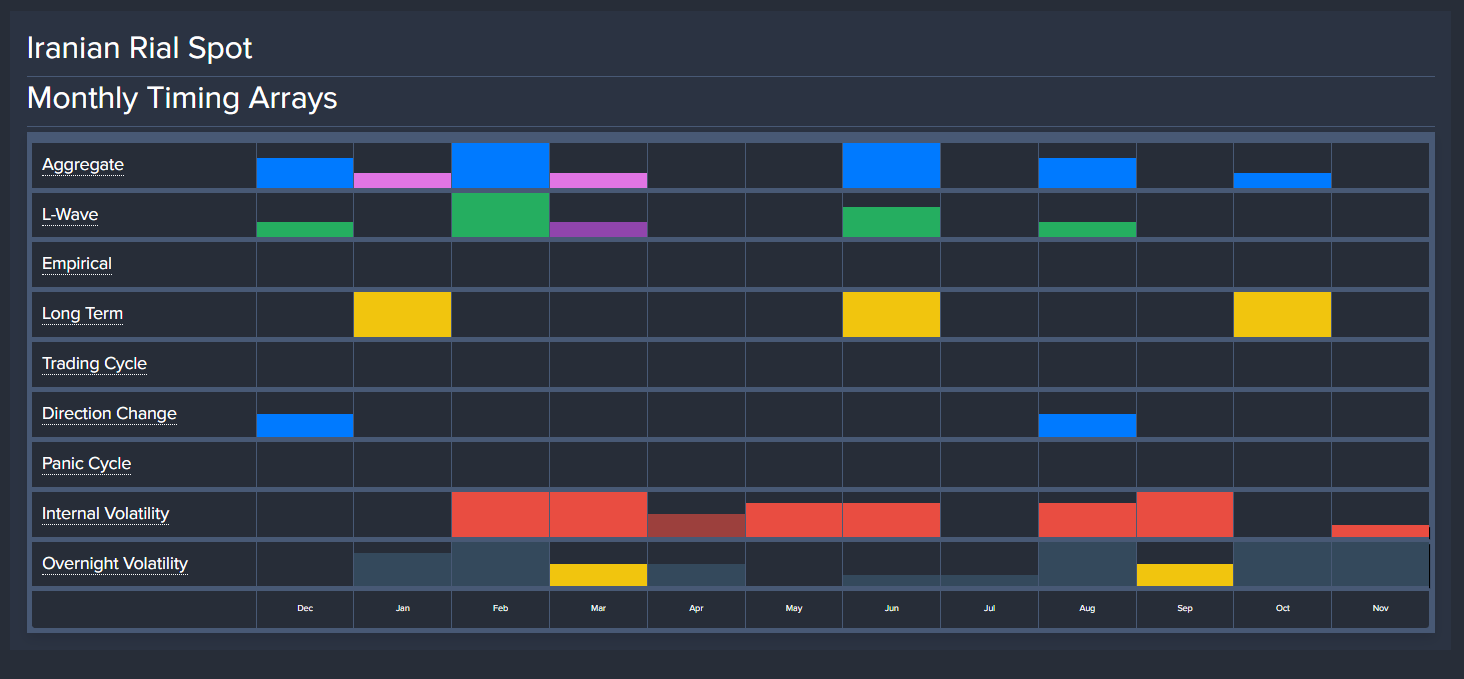Select the Empirical row label

coord(77,264)
